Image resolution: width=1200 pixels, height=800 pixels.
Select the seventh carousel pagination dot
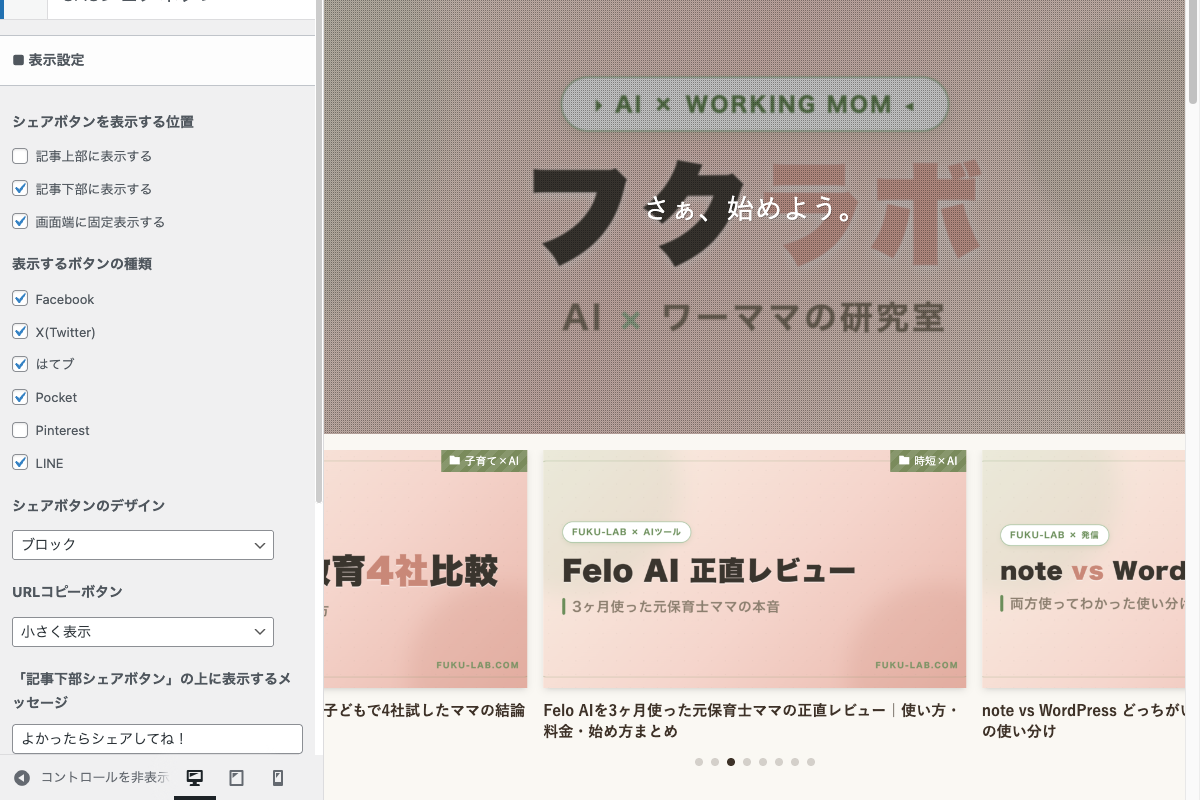[795, 762]
